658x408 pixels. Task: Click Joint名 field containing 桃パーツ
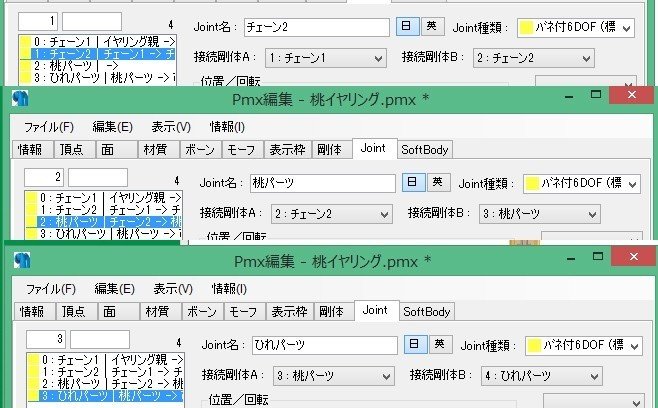click(x=323, y=183)
